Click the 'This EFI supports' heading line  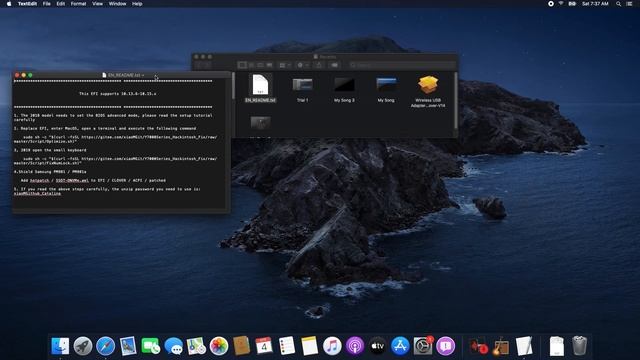tap(118, 94)
